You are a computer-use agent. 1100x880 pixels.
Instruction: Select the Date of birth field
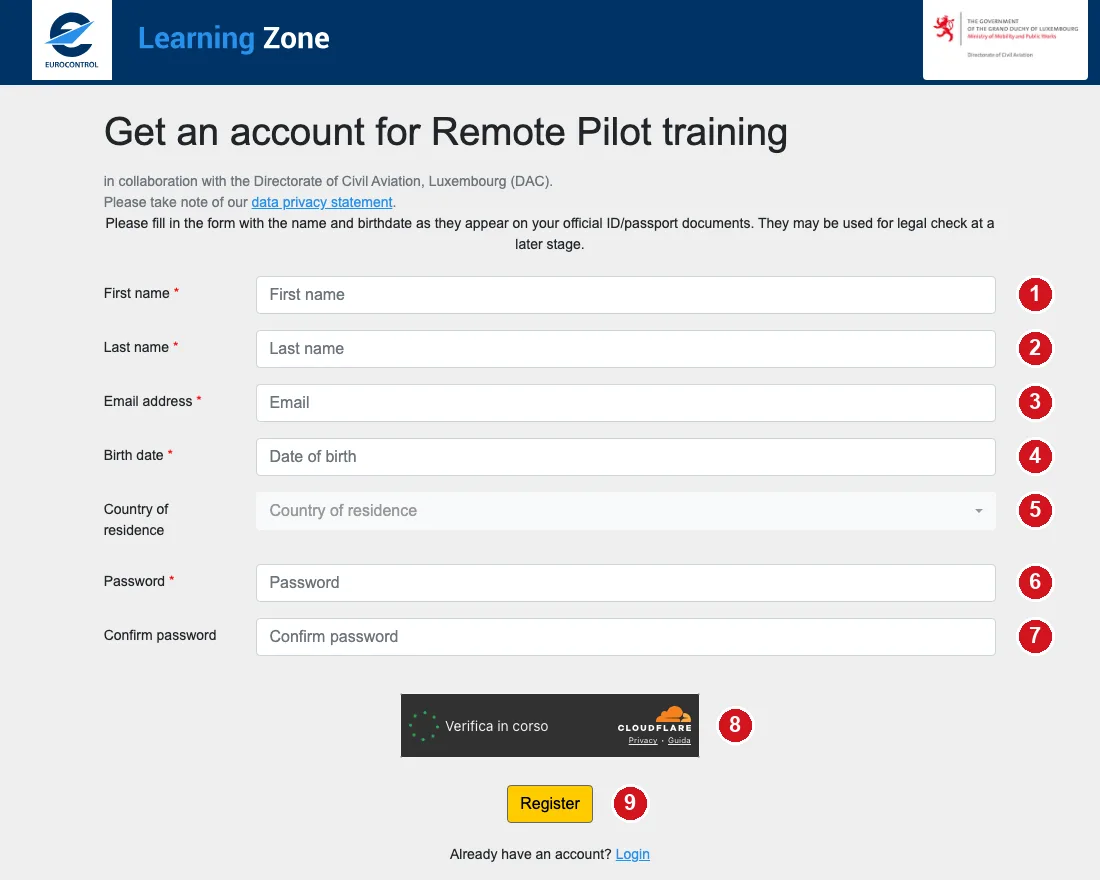tap(626, 457)
